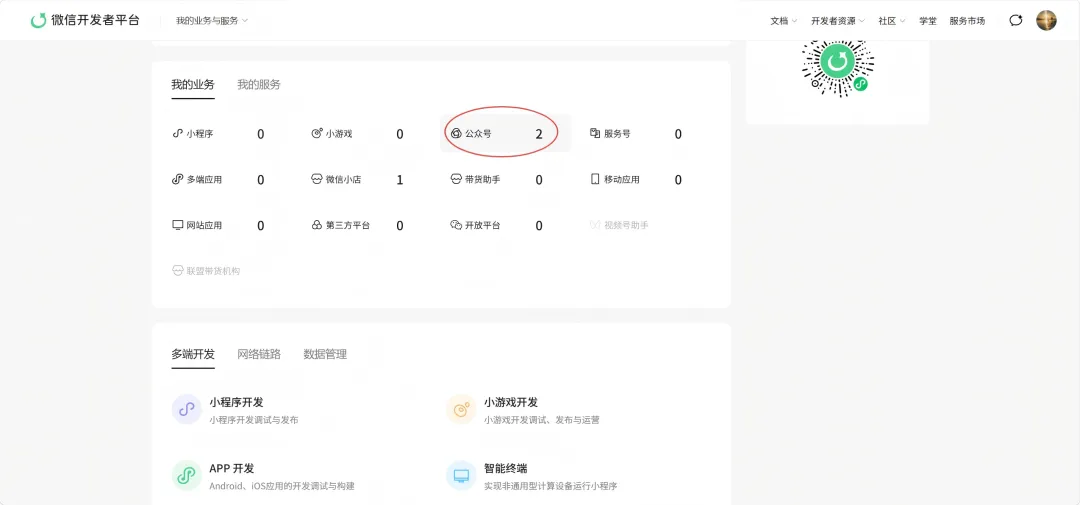Click the Android、iOS应用的开发调试与构建 description
The height and width of the screenshot is (505, 1080).
[282, 486]
